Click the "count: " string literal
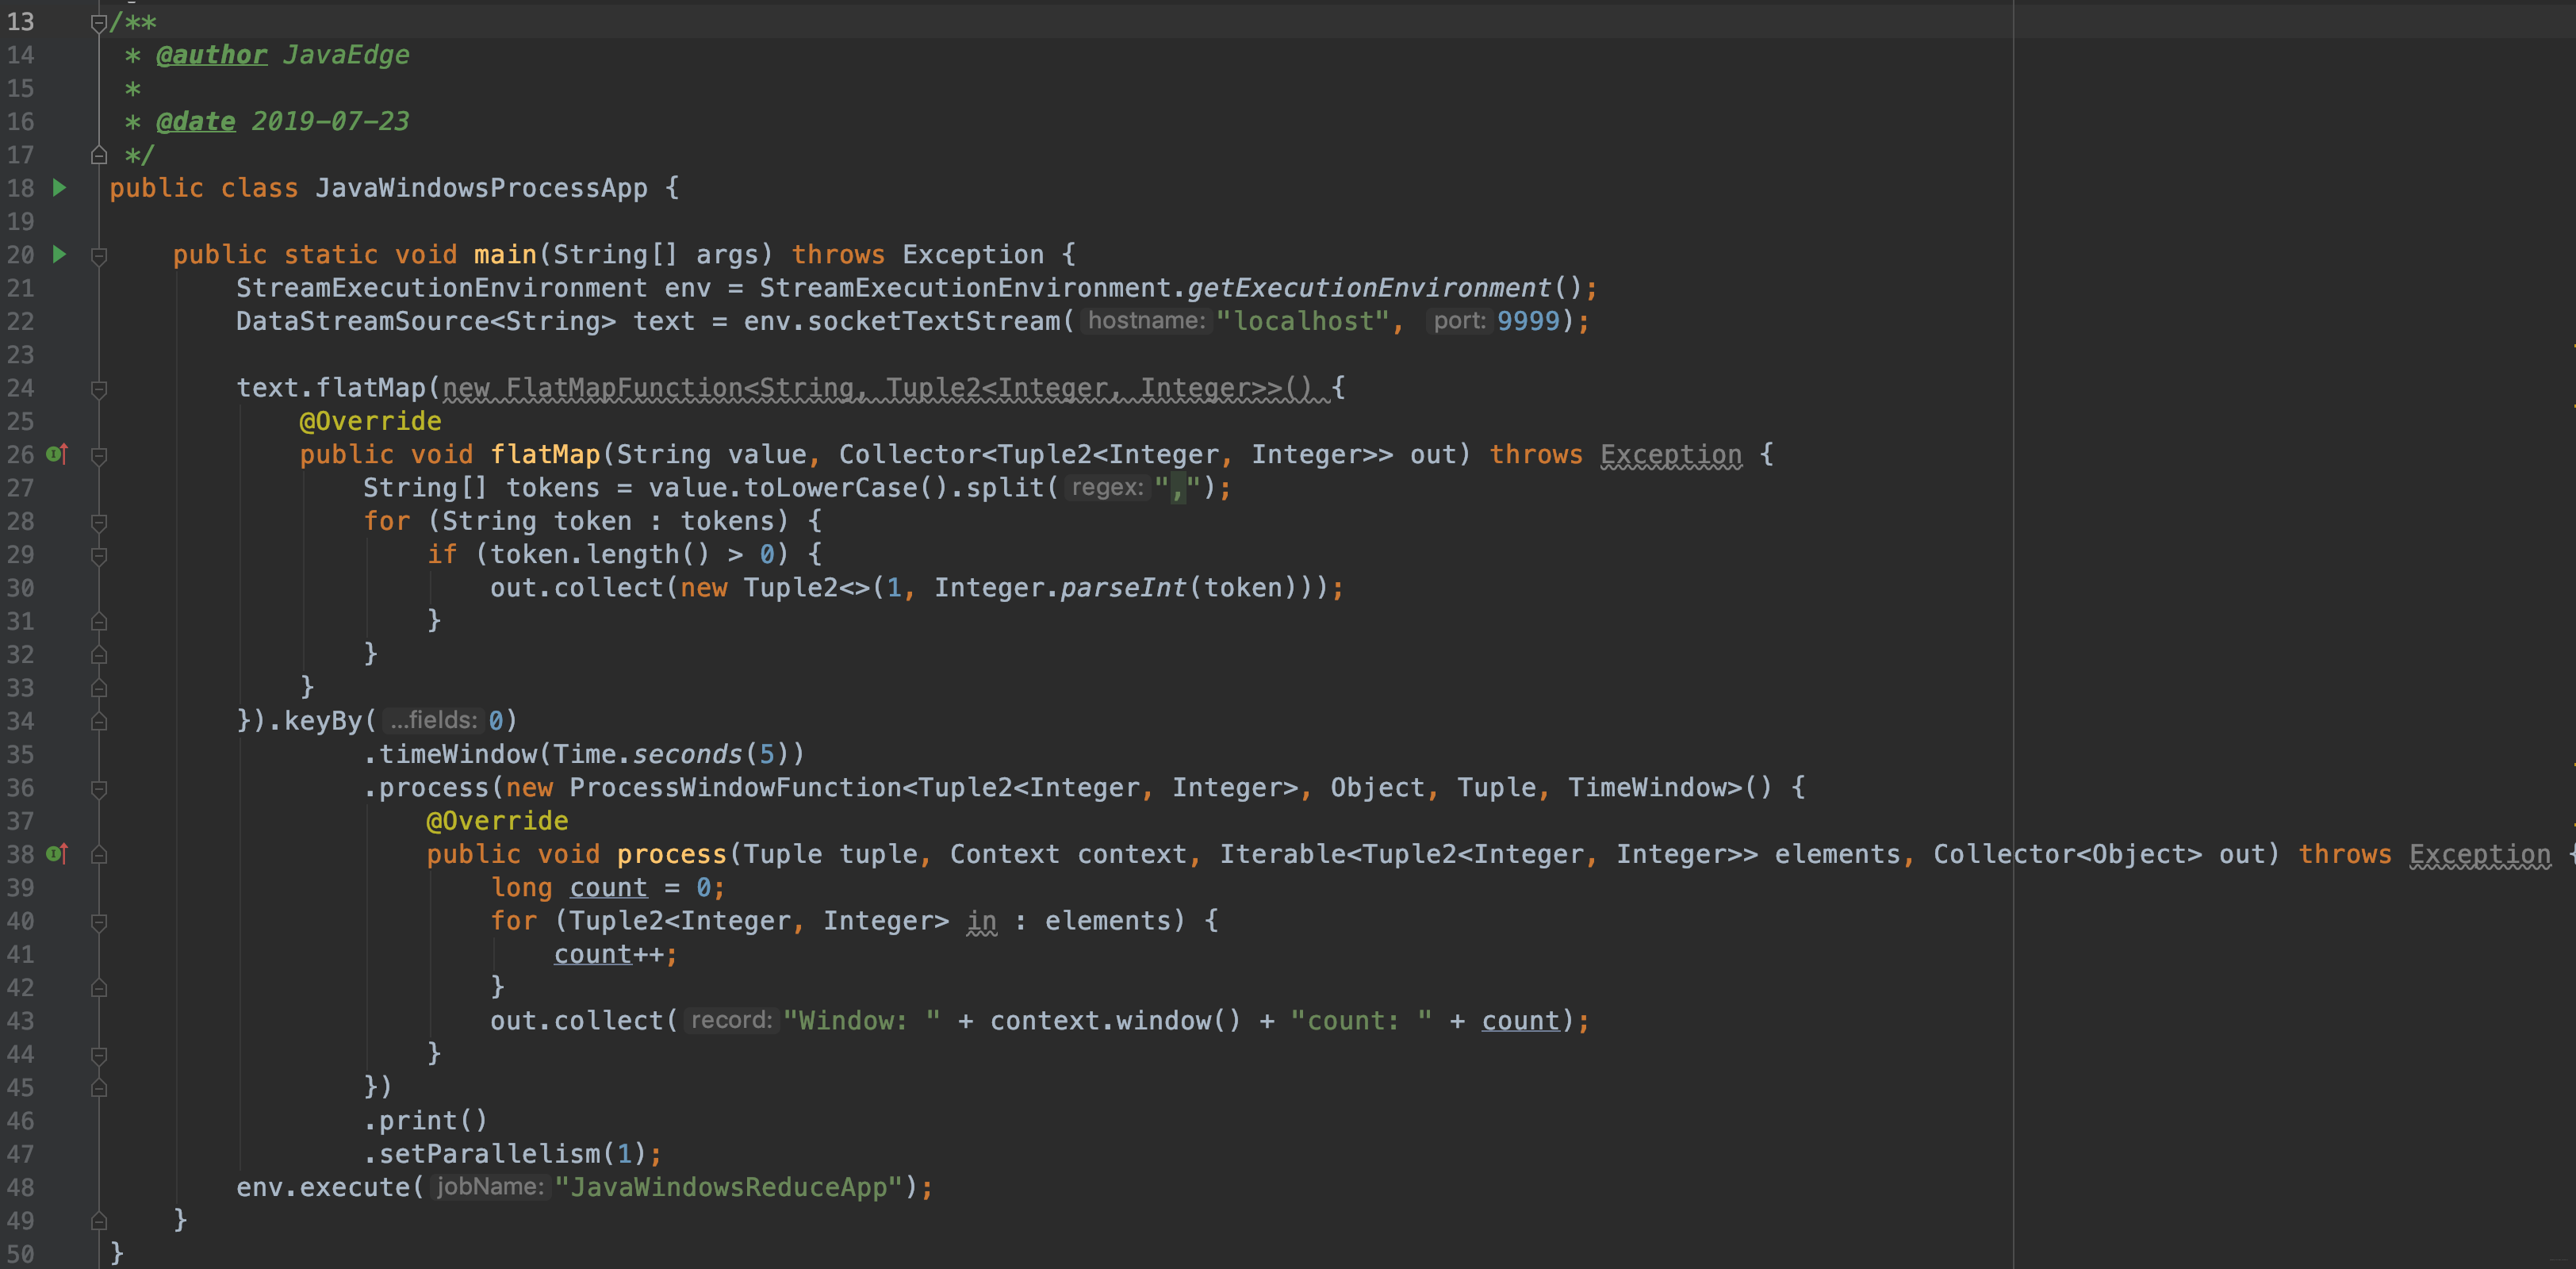Screen dimensions: 2576x1269 pyautogui.click(x=1361, y=1021)
